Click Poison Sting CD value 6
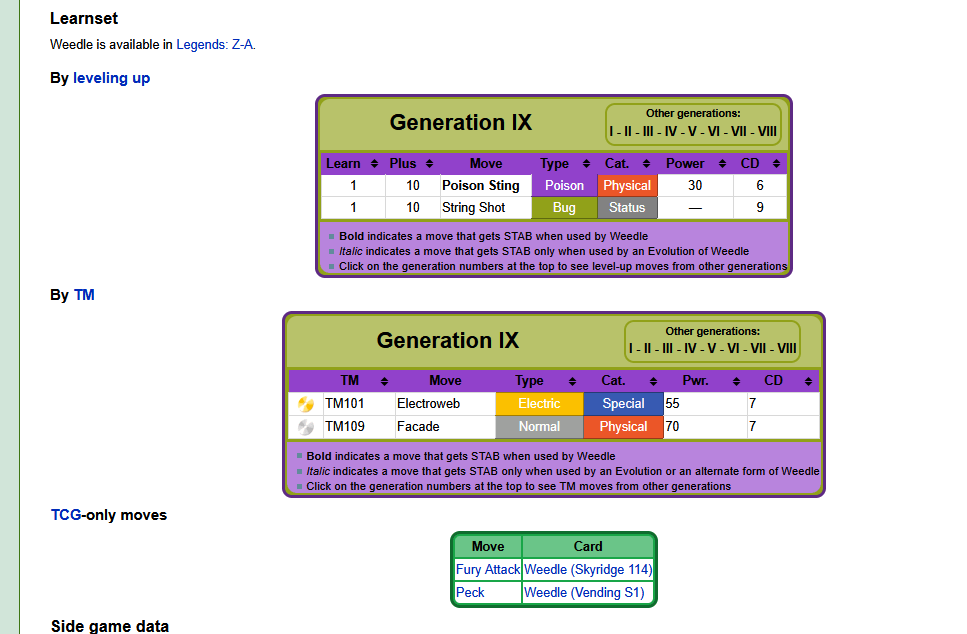The image size is (967, 634). (760, 186)
